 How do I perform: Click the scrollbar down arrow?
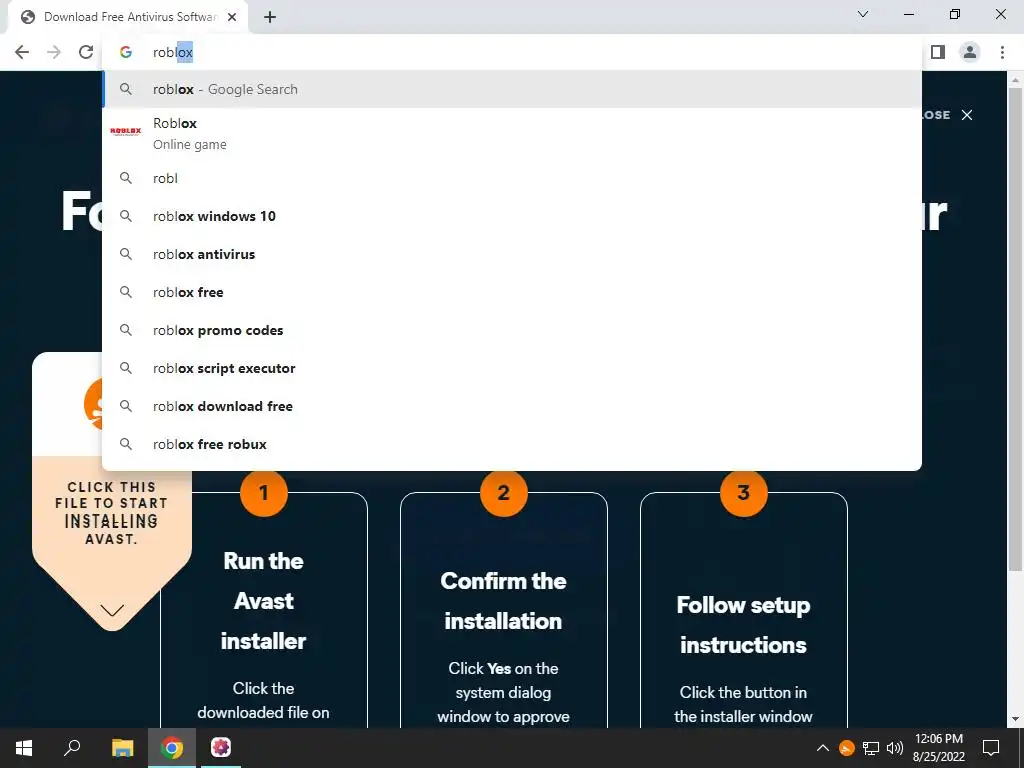(x=1015, y=719)
